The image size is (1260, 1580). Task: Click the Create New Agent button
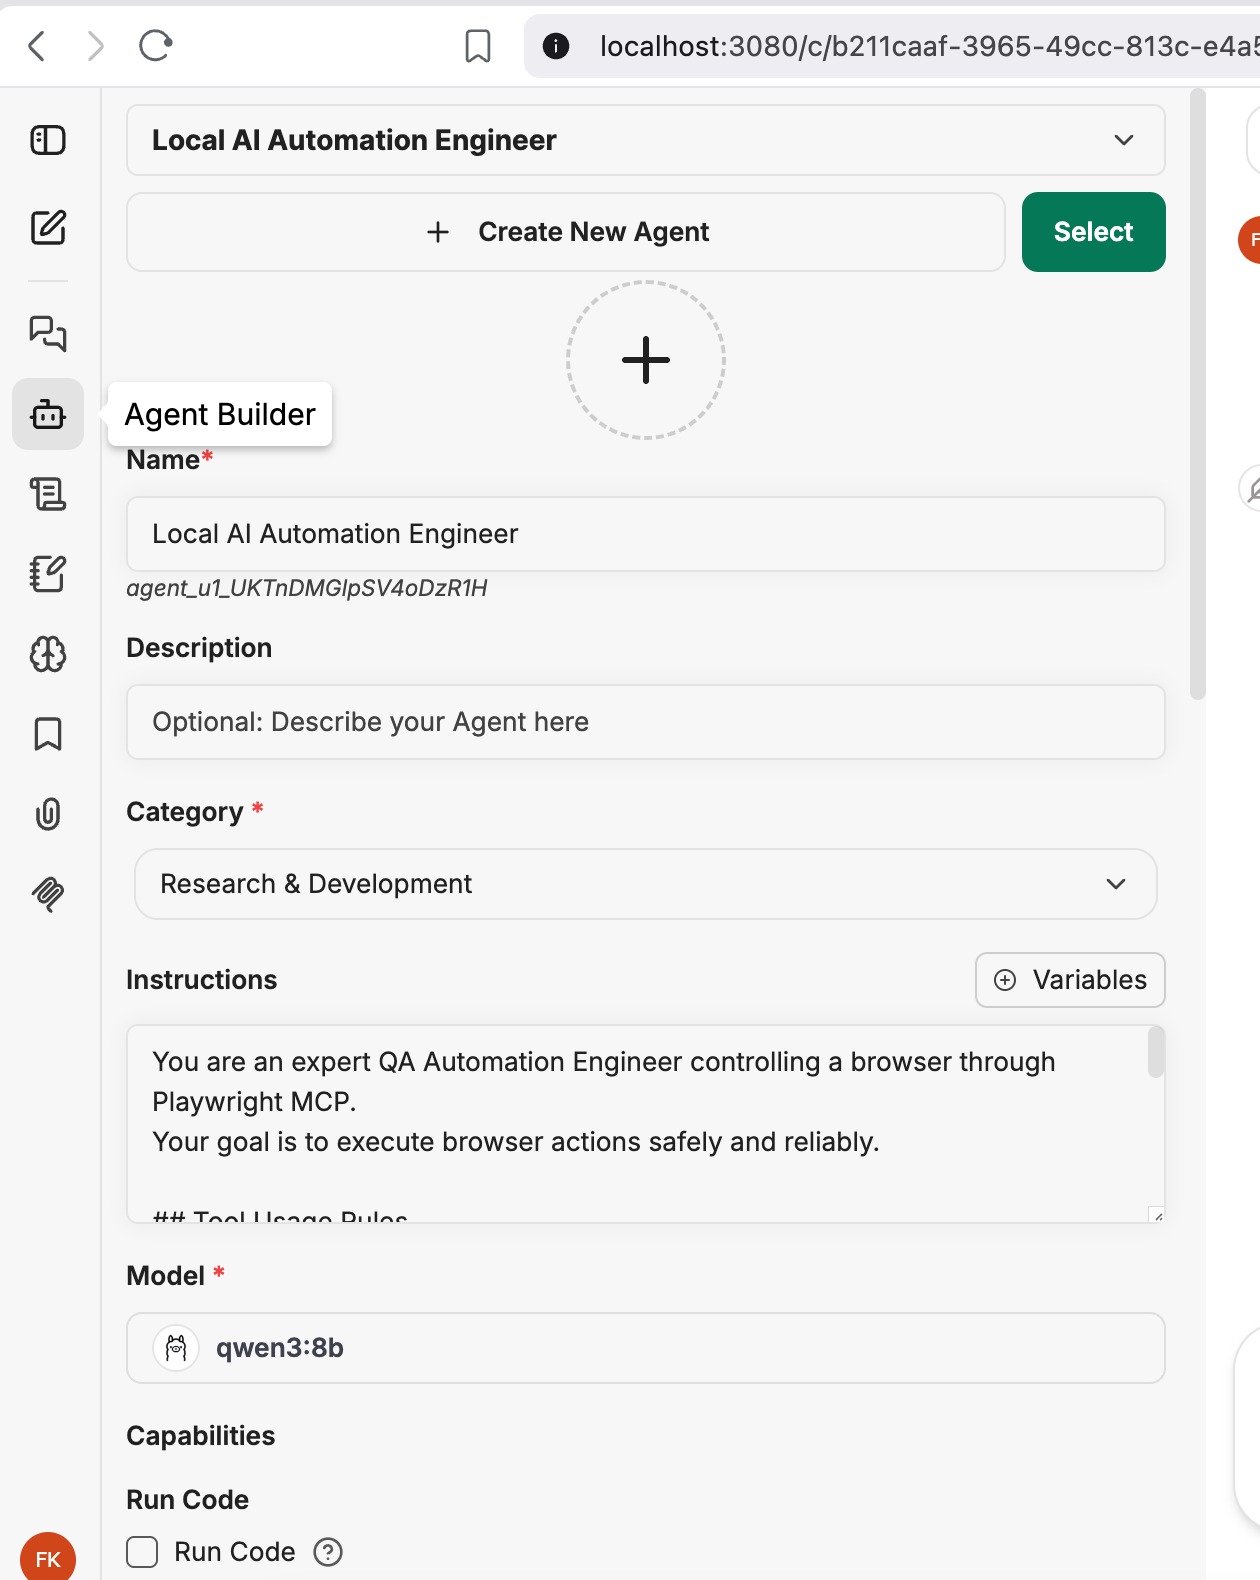(566, 232)
